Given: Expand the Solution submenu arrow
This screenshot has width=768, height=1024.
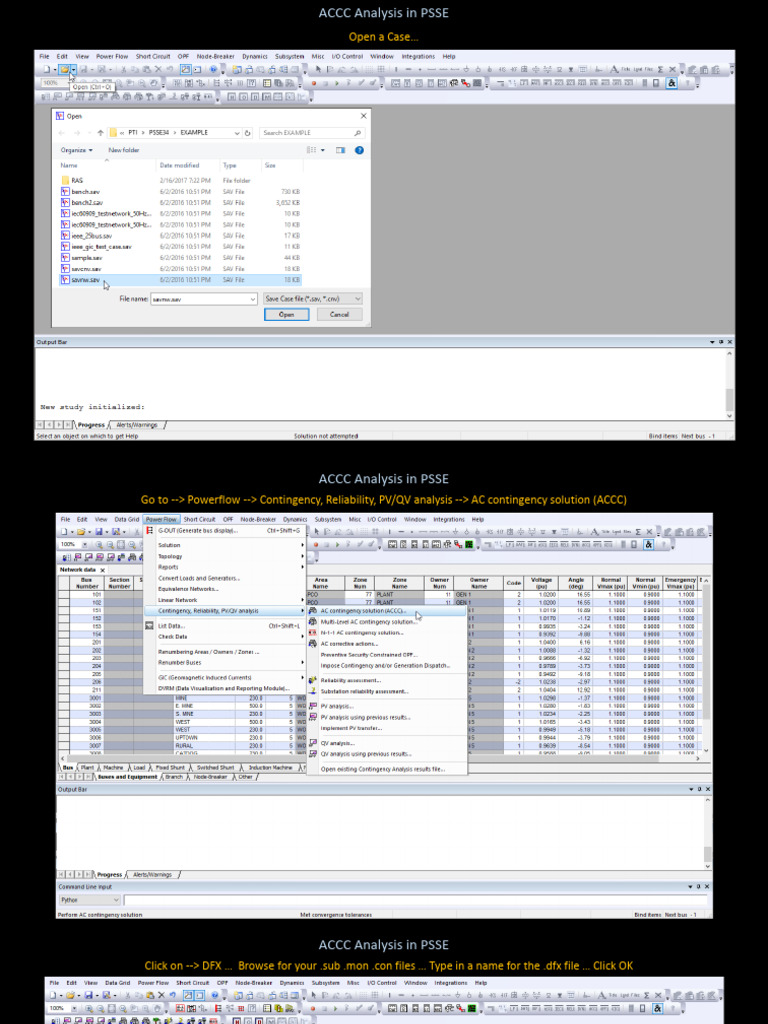Looking at the screenshot, I should 302,545.
